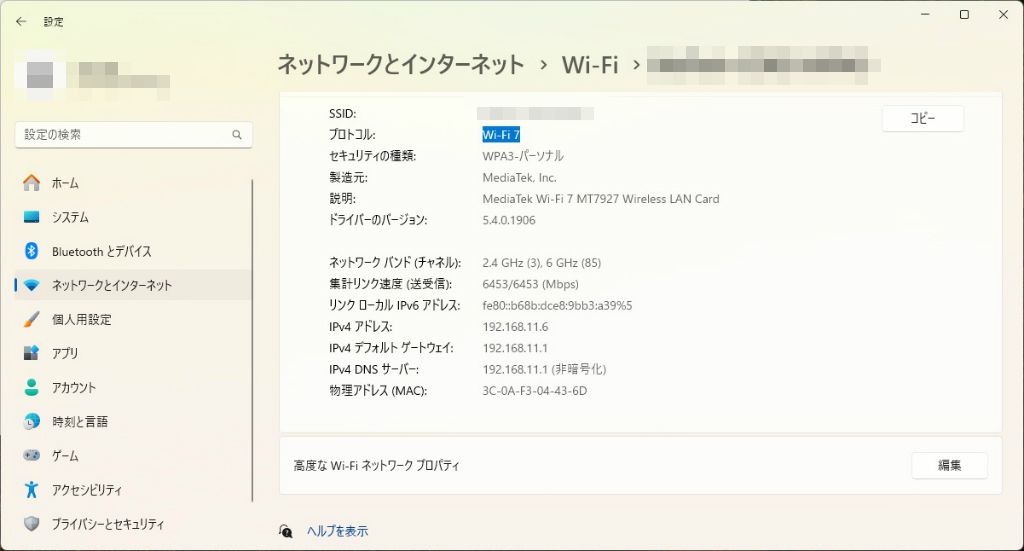
Task: Click MAC address 3C-0A-F3-04-43-6D
Action: (x=534, y=390)
